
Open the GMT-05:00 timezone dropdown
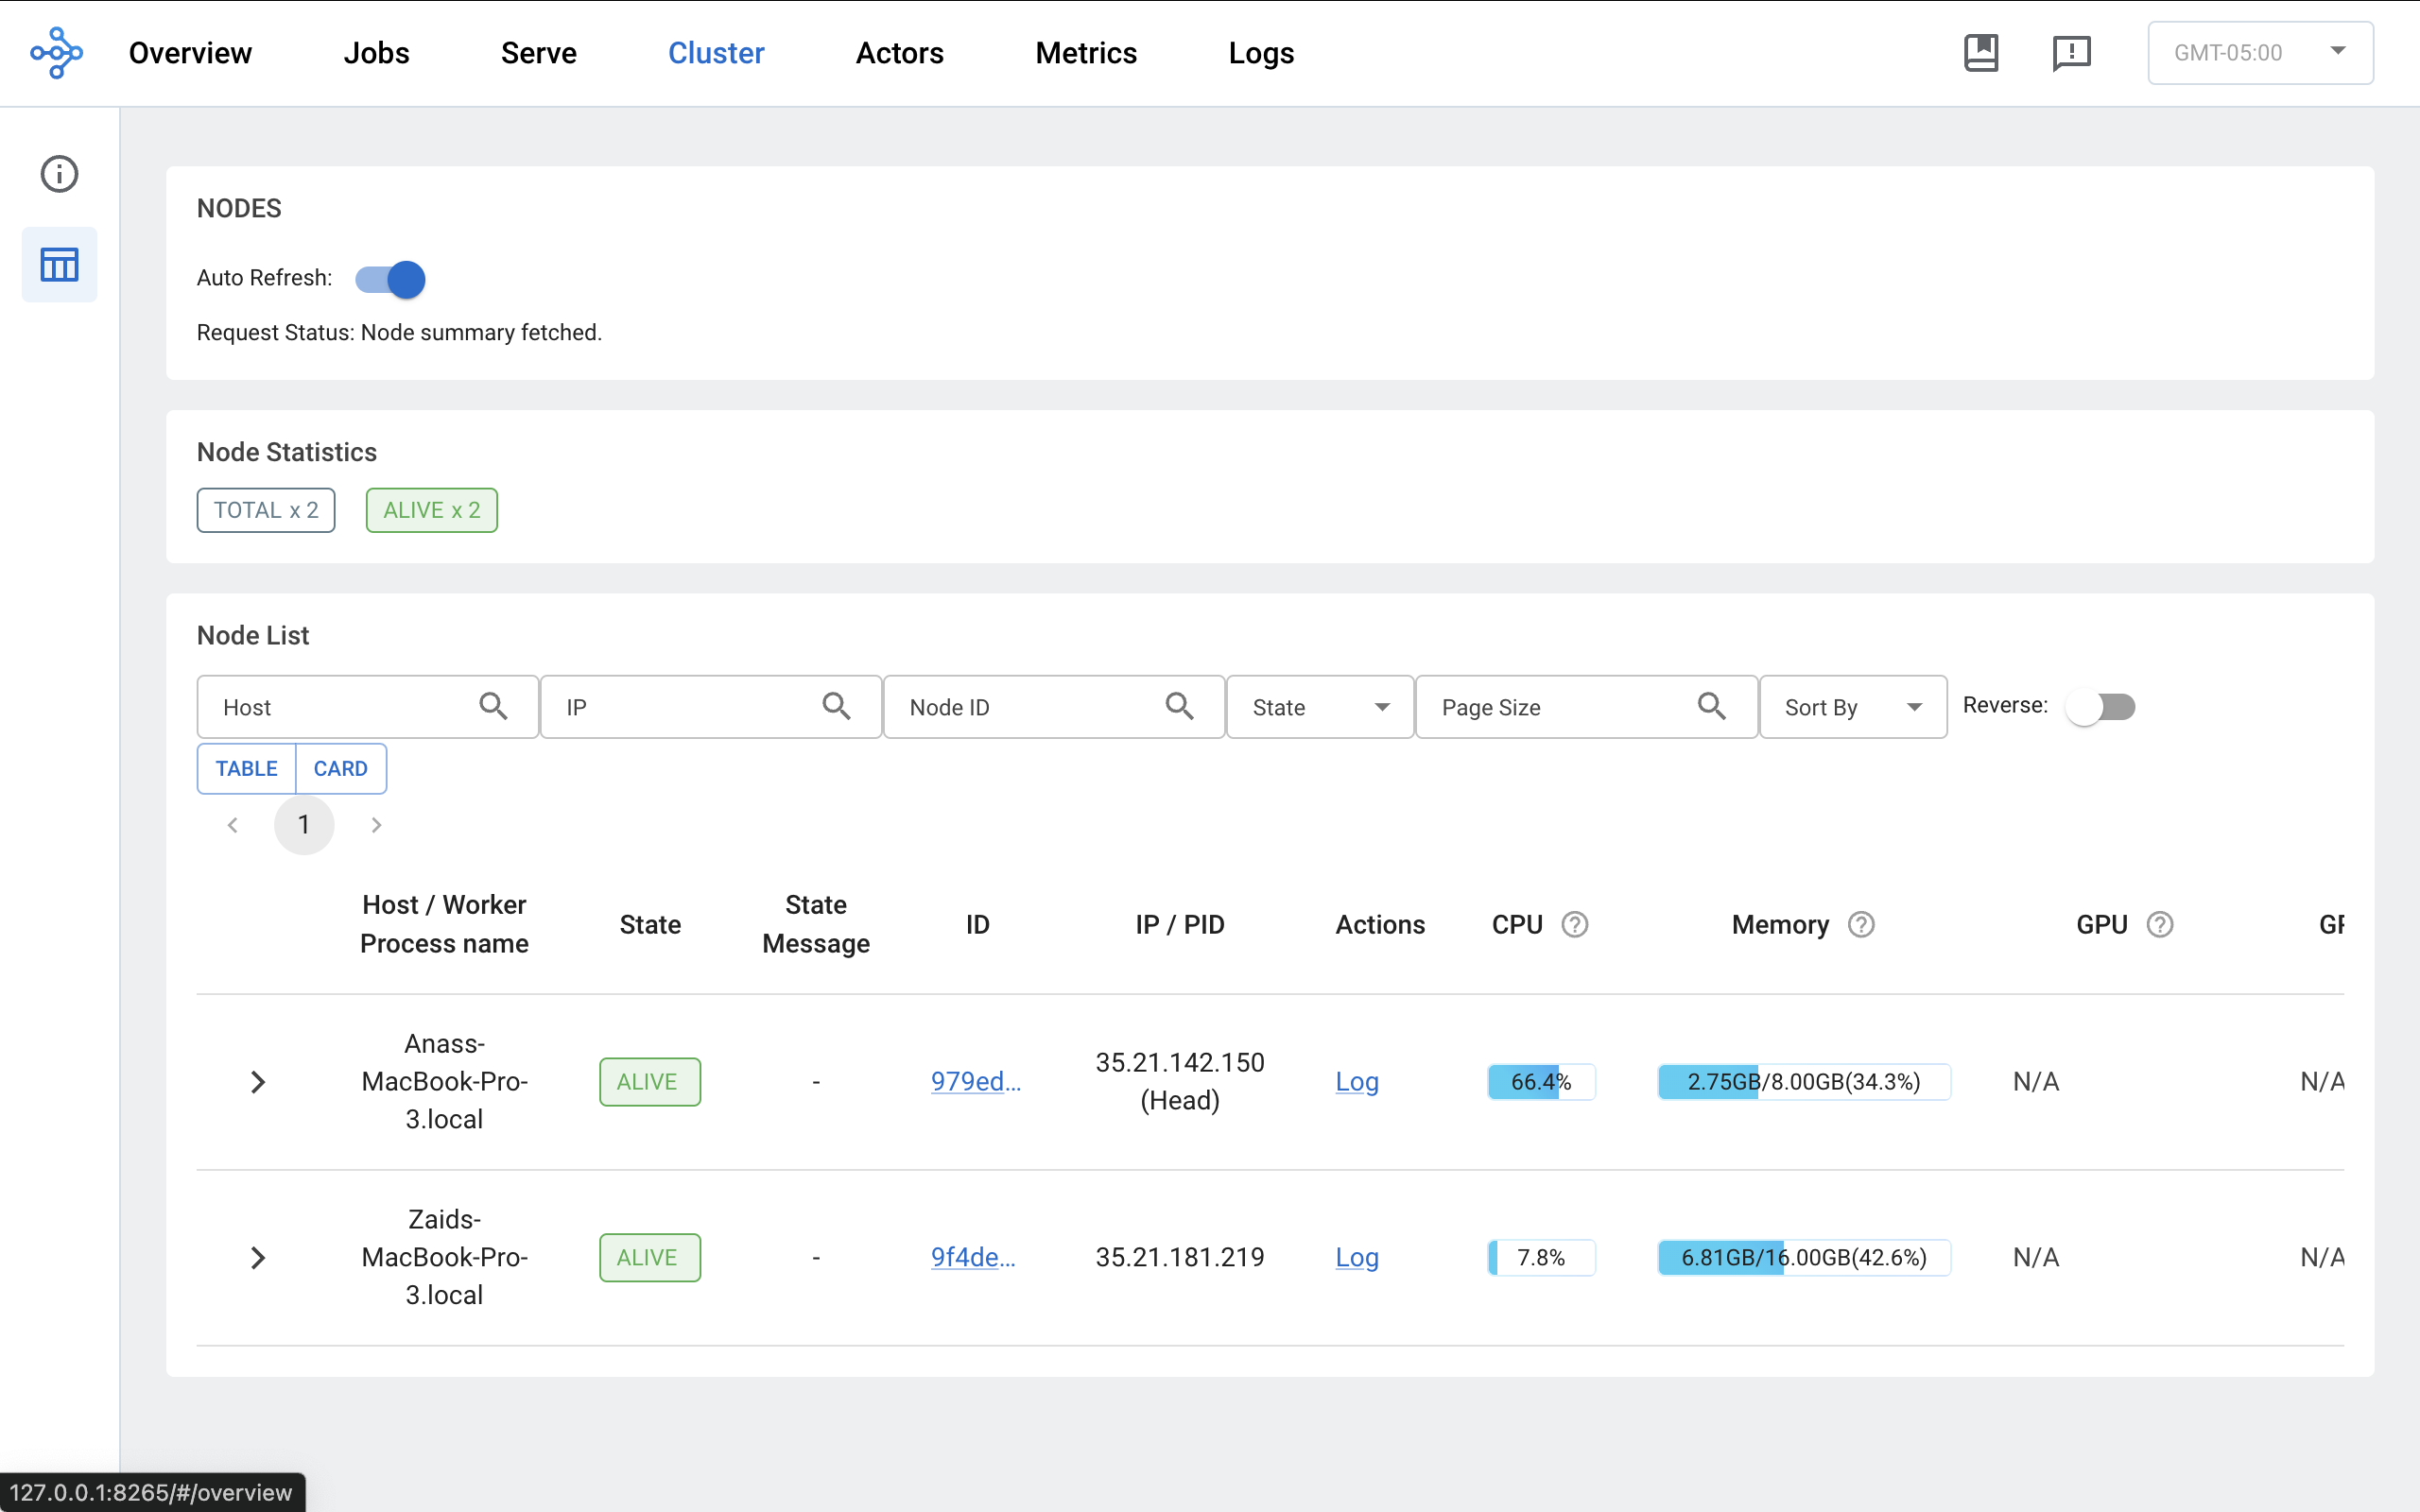click(x=2259, y=53)
